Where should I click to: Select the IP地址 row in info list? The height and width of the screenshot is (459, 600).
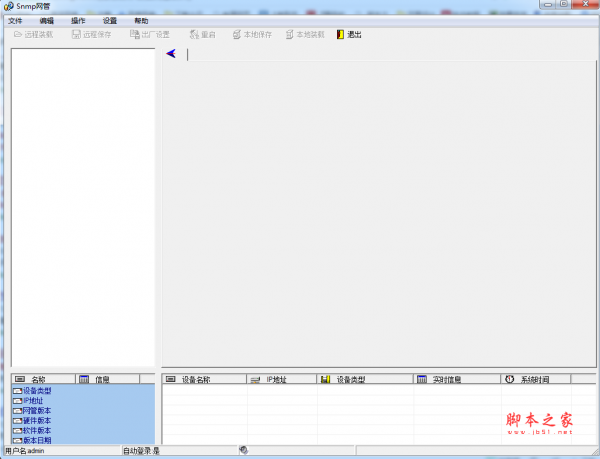(x=83, y=400)
